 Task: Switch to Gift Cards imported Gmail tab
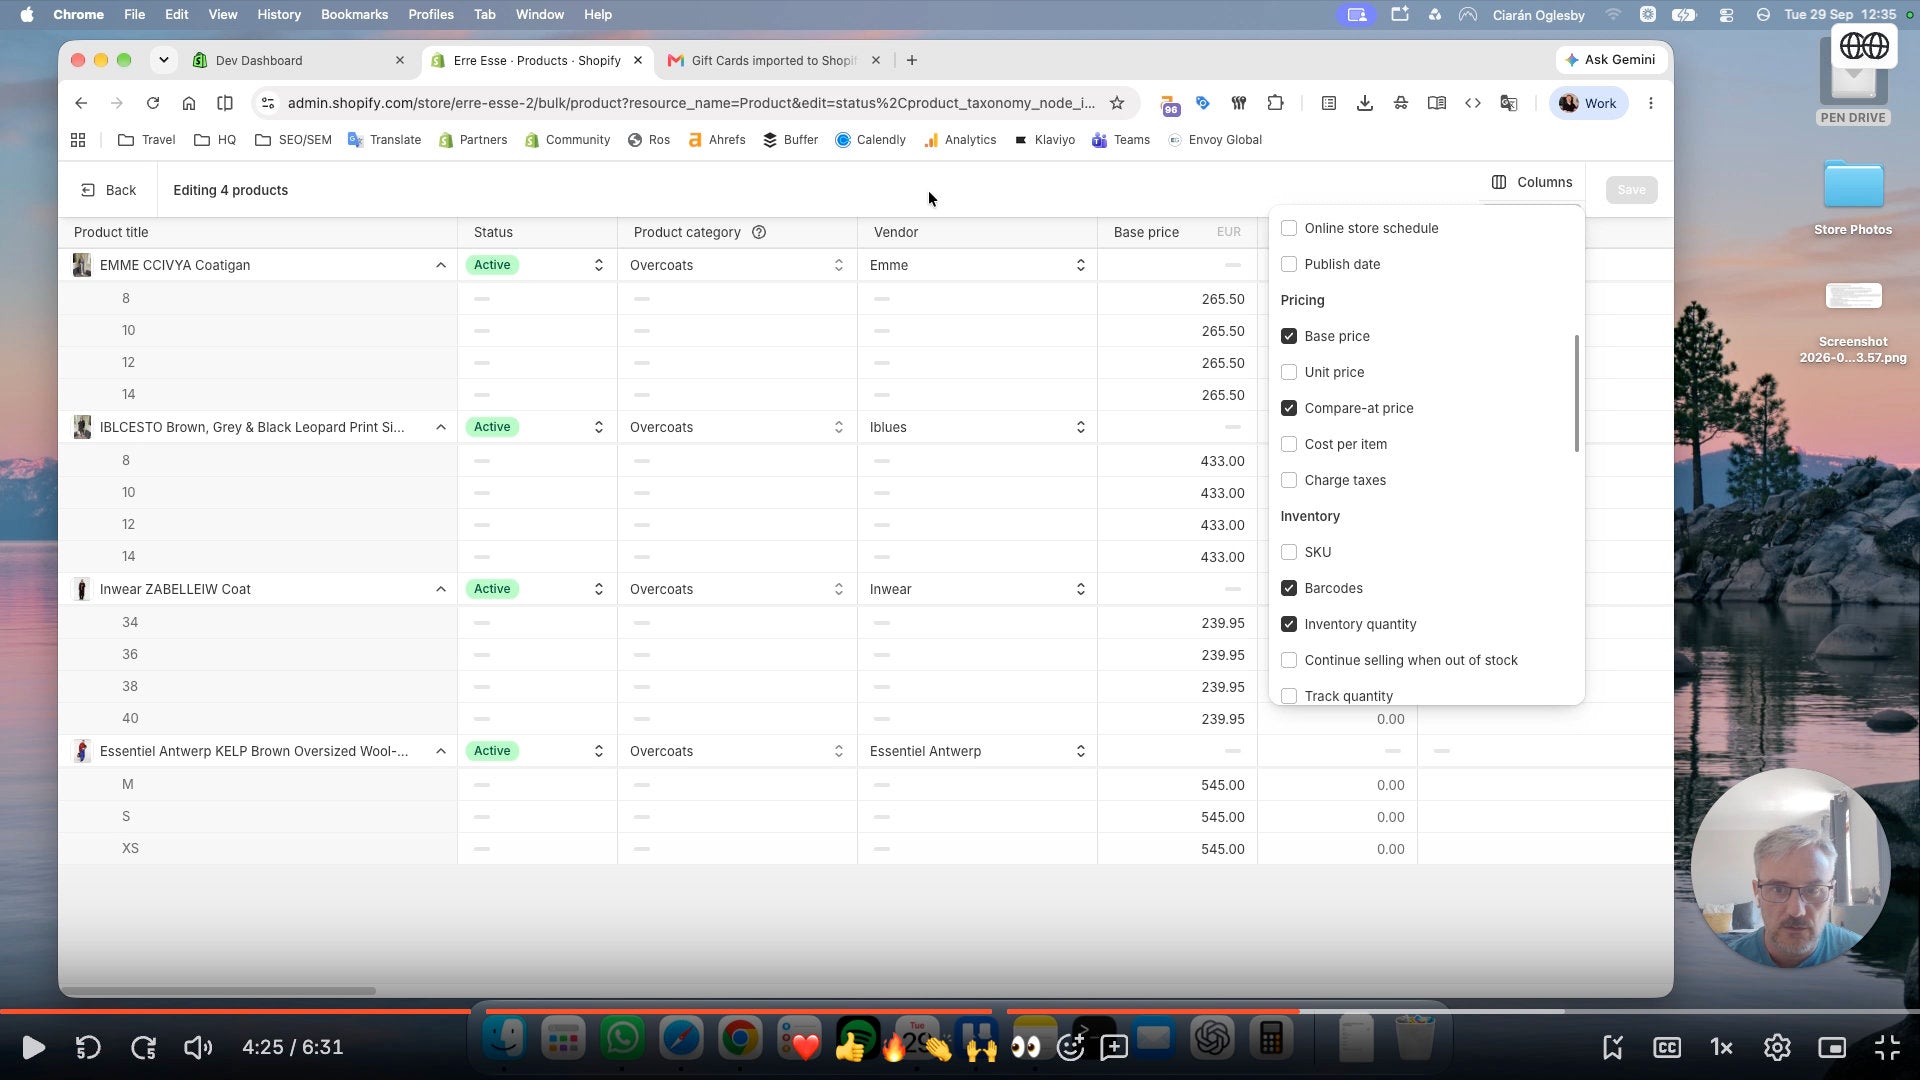[x=773, y=60]
